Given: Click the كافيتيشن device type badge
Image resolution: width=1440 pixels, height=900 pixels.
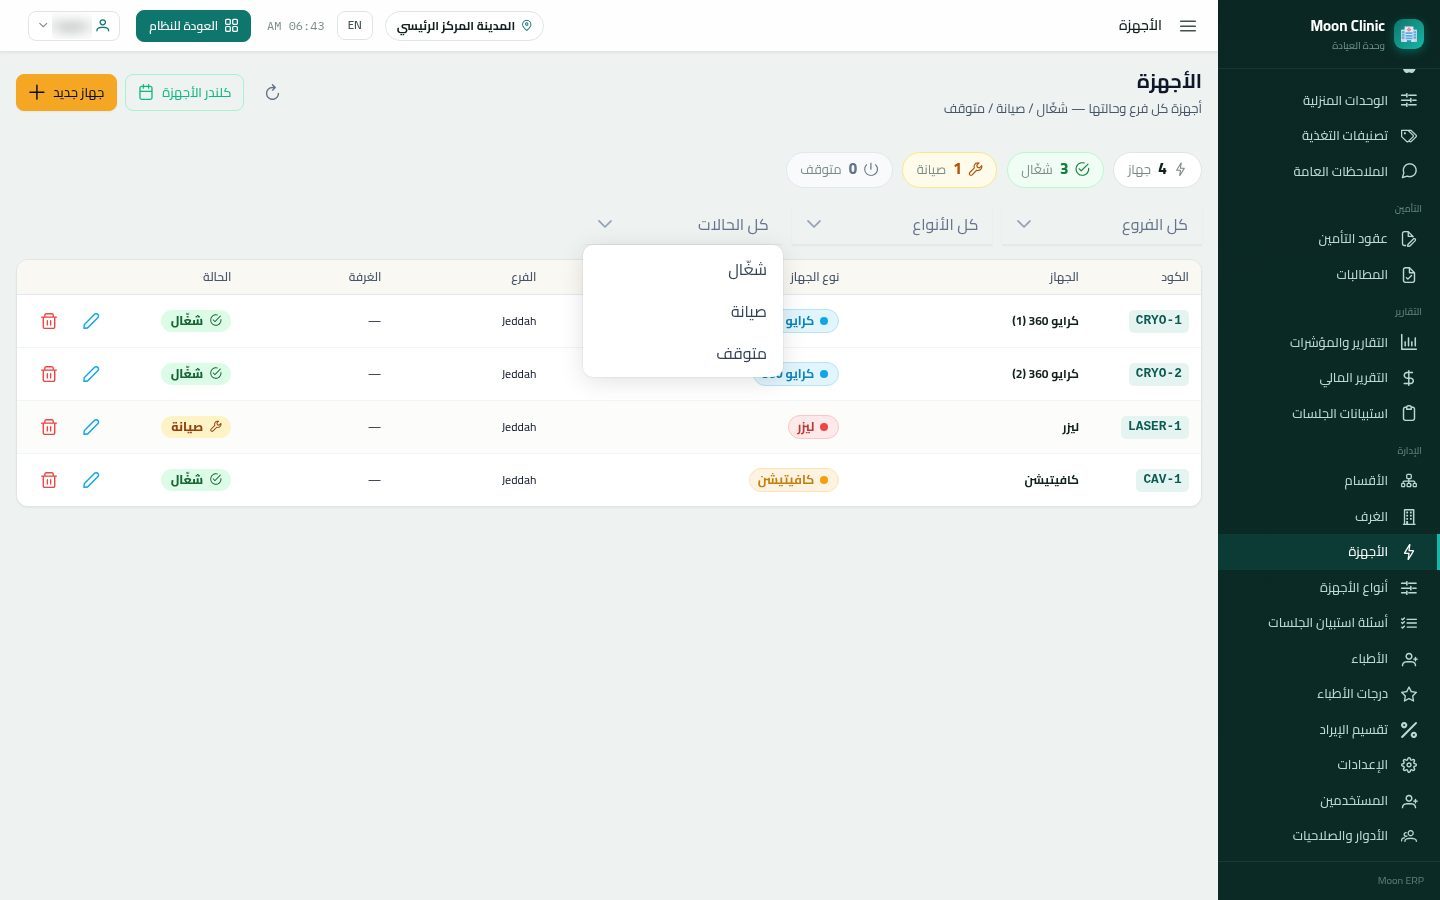Looking at the screenshot, I should [x=794, y=480].
